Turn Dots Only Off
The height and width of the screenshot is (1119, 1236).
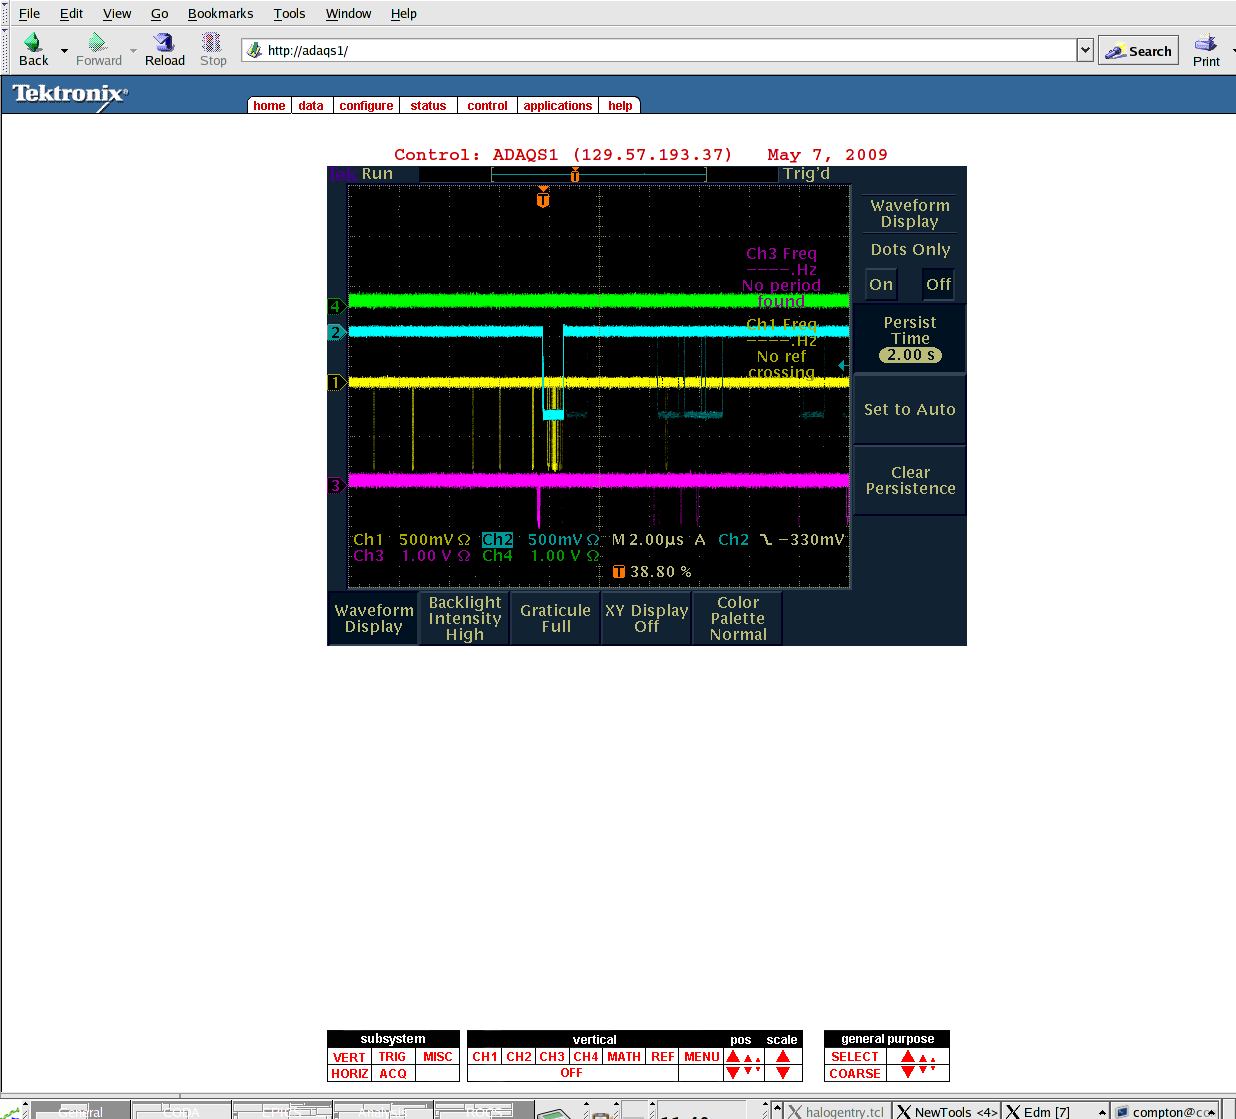(938, 284)
